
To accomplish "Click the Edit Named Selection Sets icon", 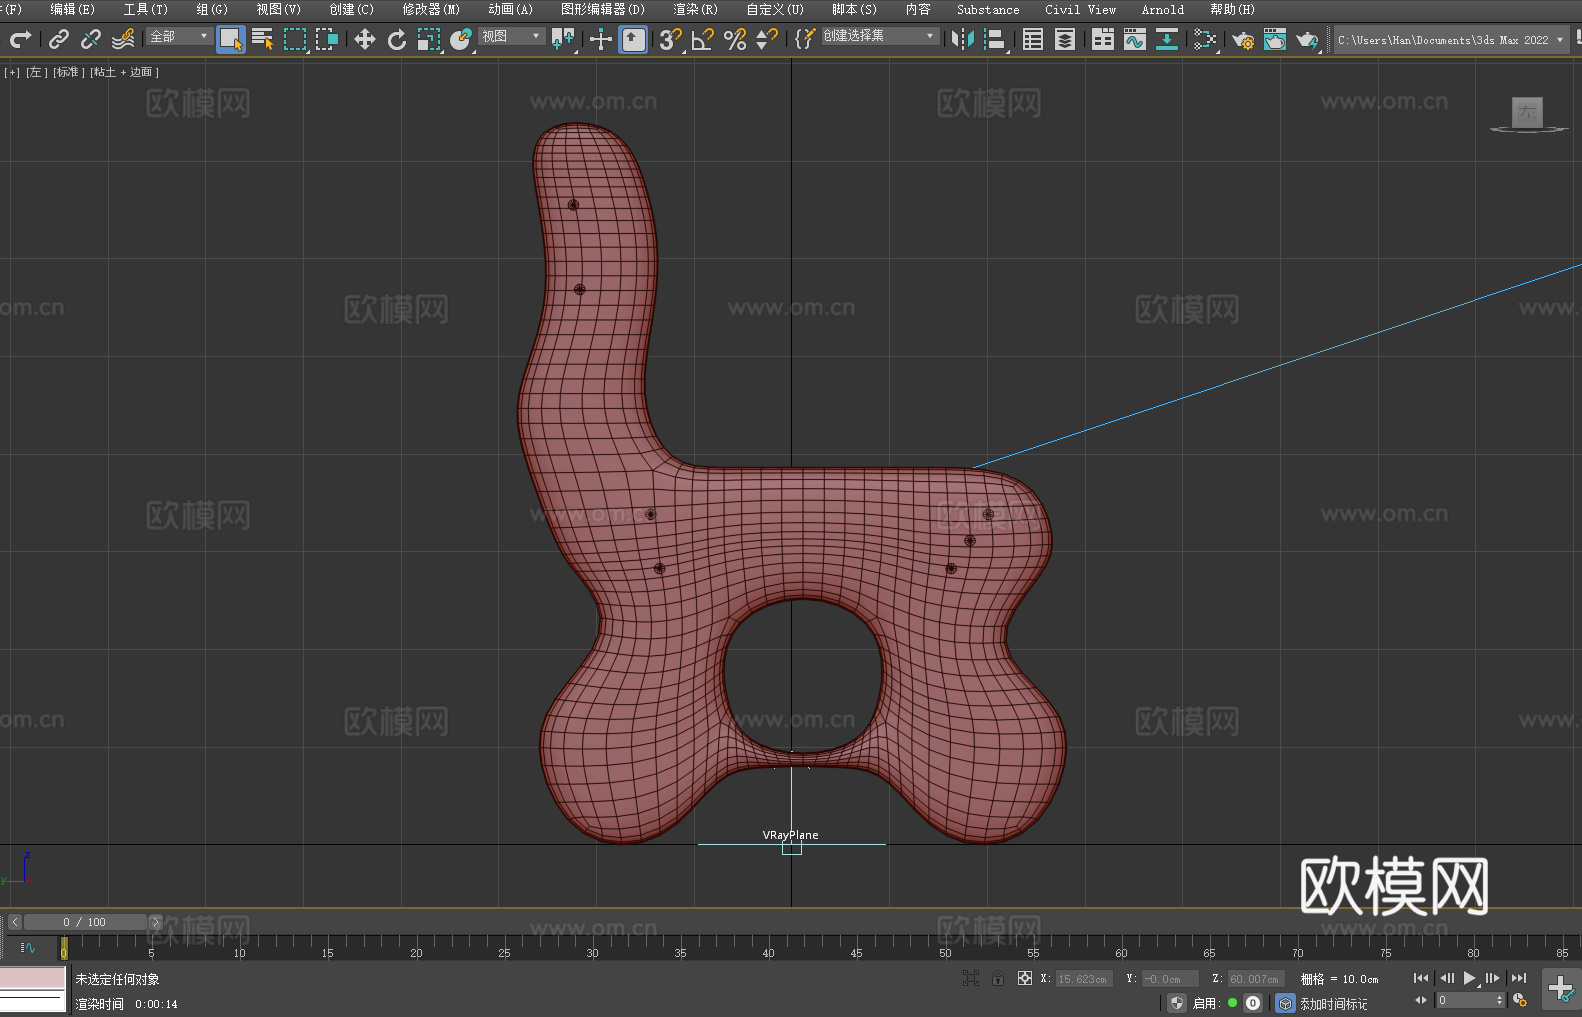I will [805, 39].
